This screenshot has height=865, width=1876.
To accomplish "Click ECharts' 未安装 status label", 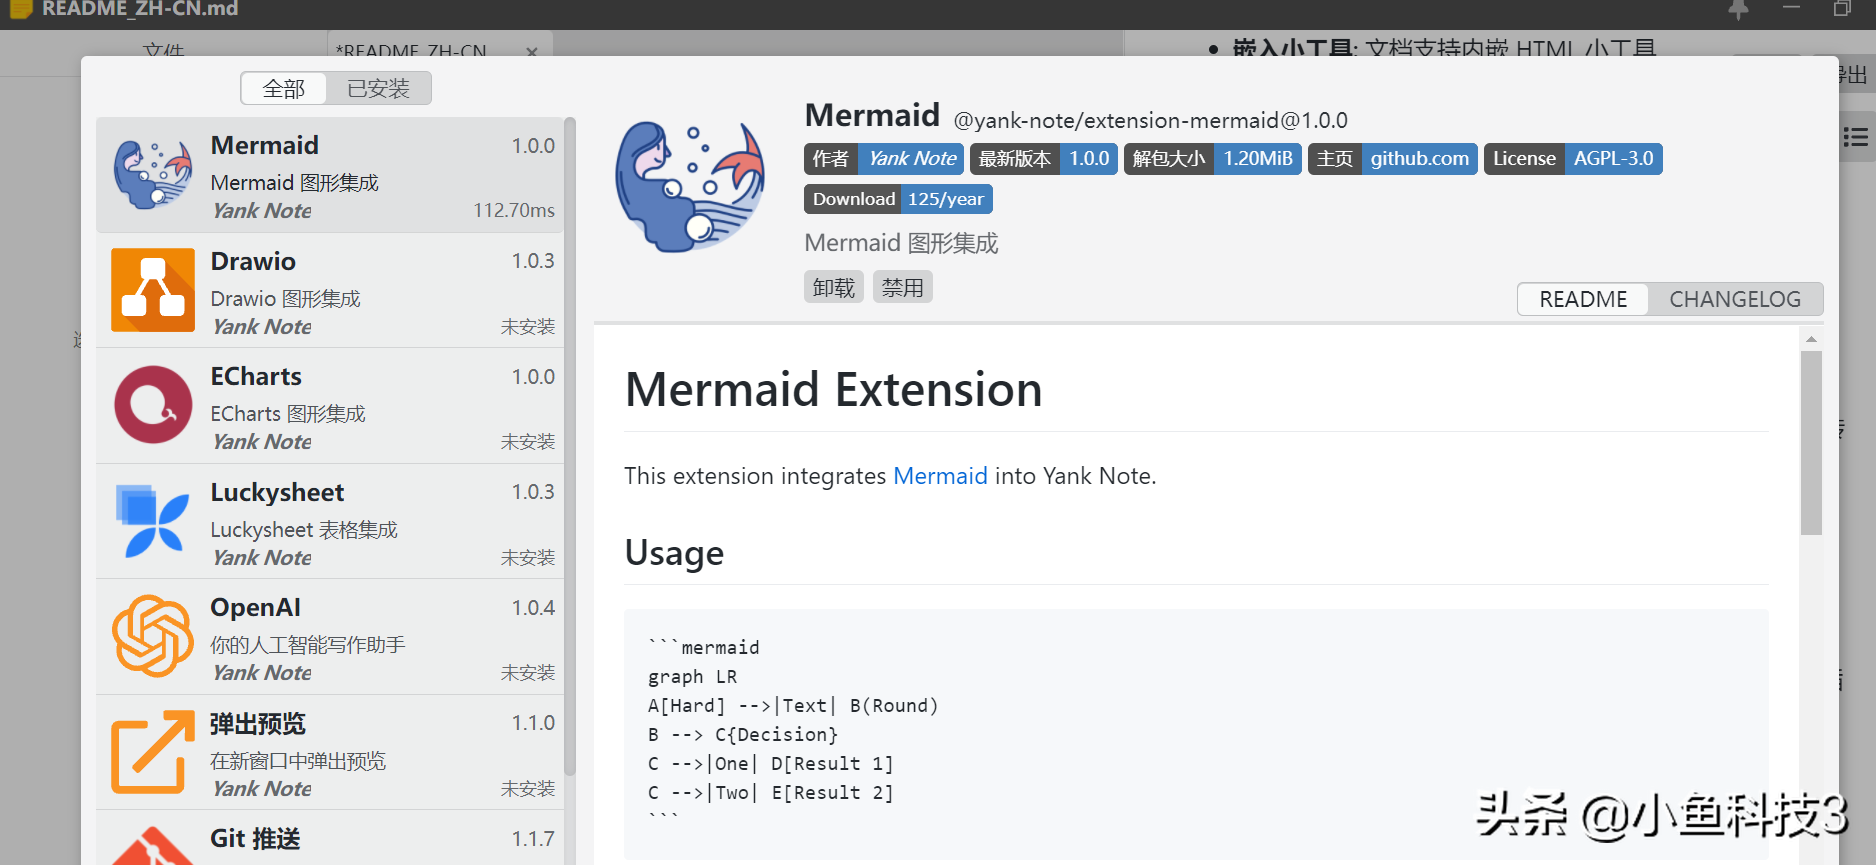I will pyautogui.click(x=528, y=441).
